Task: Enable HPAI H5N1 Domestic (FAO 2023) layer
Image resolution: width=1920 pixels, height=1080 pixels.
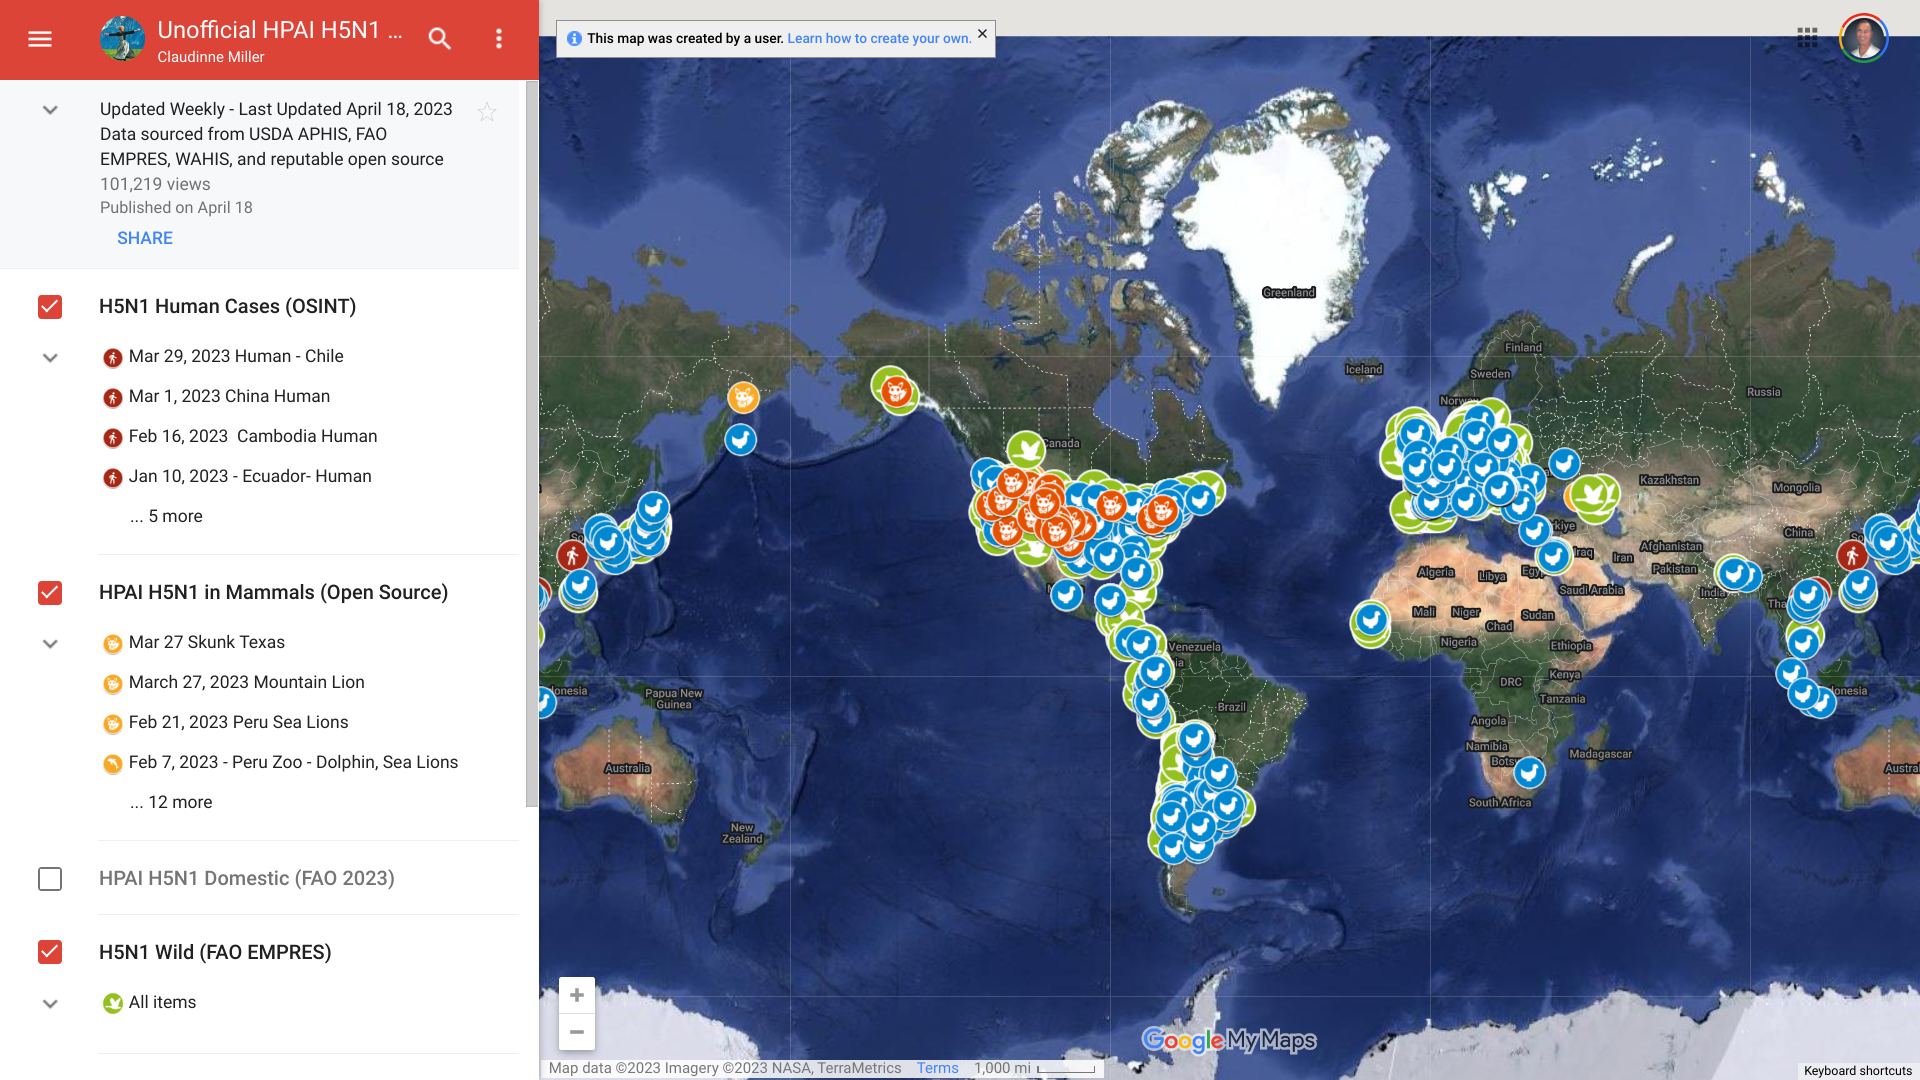Action: pyautogui.click(x=50, y=879)
